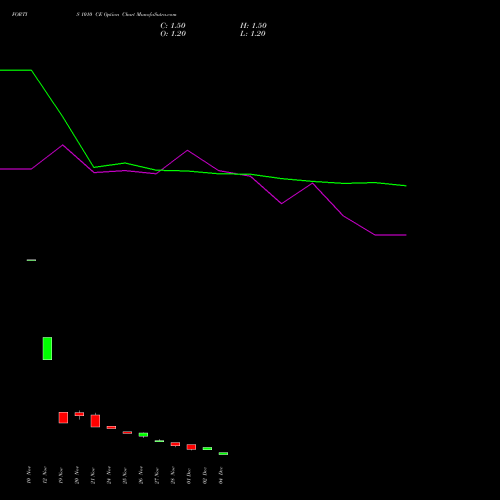This screenshot has width=500, height=500.
Task: Select the green candlestick for 26 Nov
Action: pos(143,435)
